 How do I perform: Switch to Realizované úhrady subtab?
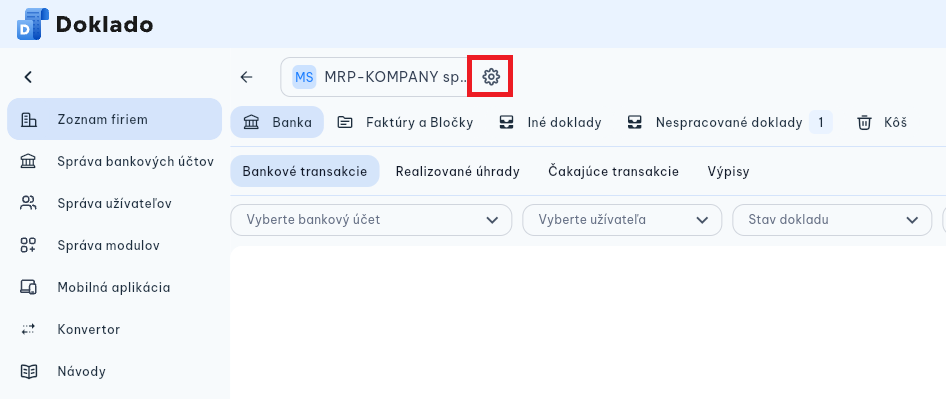(457, 171)
